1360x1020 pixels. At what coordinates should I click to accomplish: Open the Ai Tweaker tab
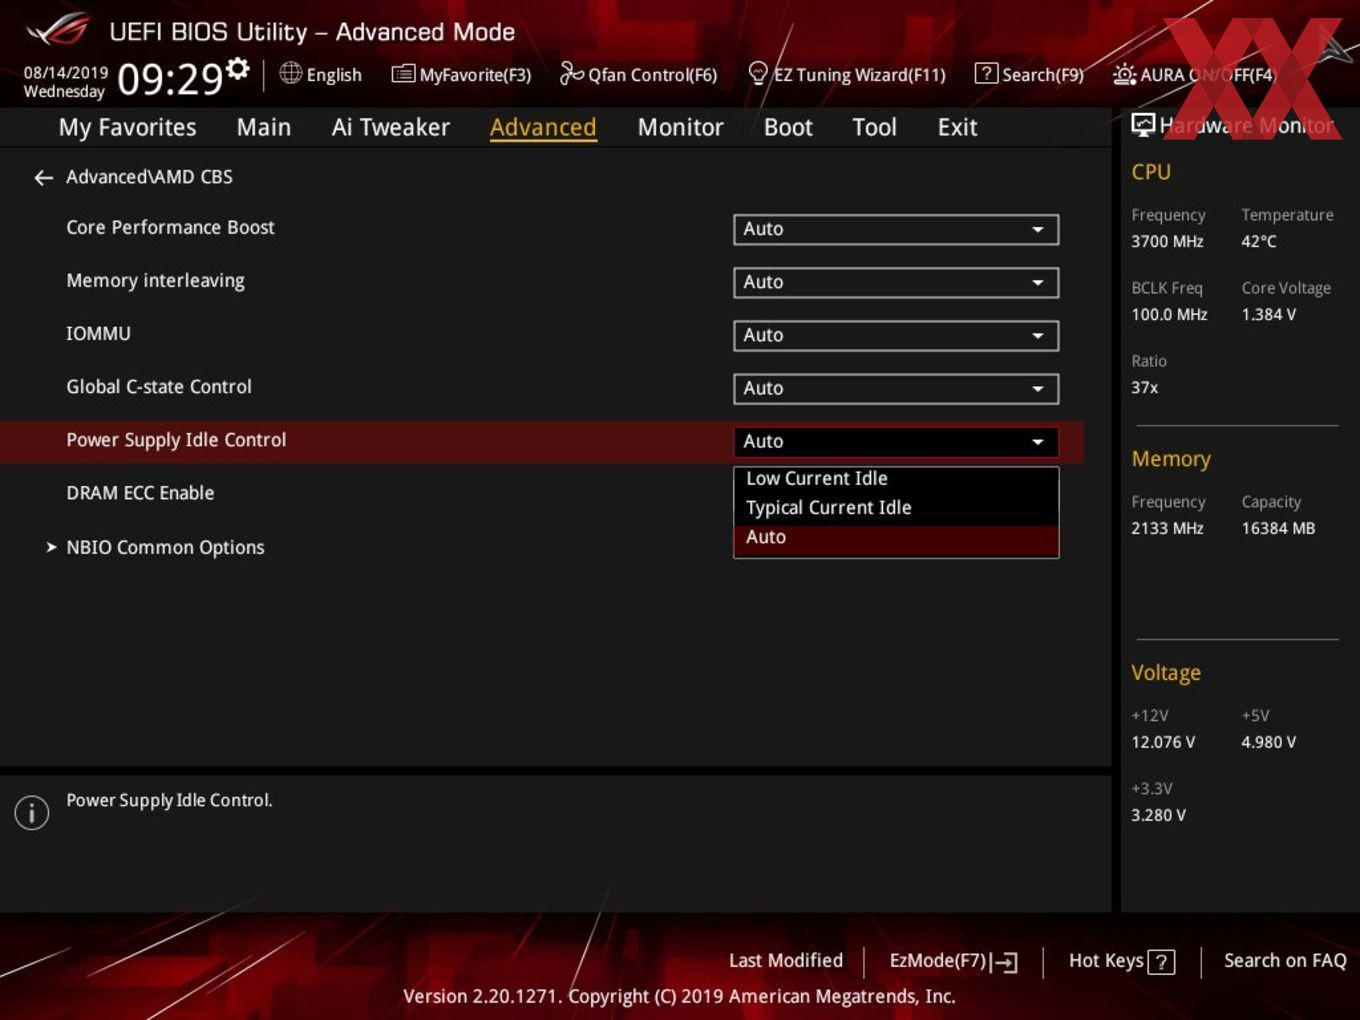391,127
